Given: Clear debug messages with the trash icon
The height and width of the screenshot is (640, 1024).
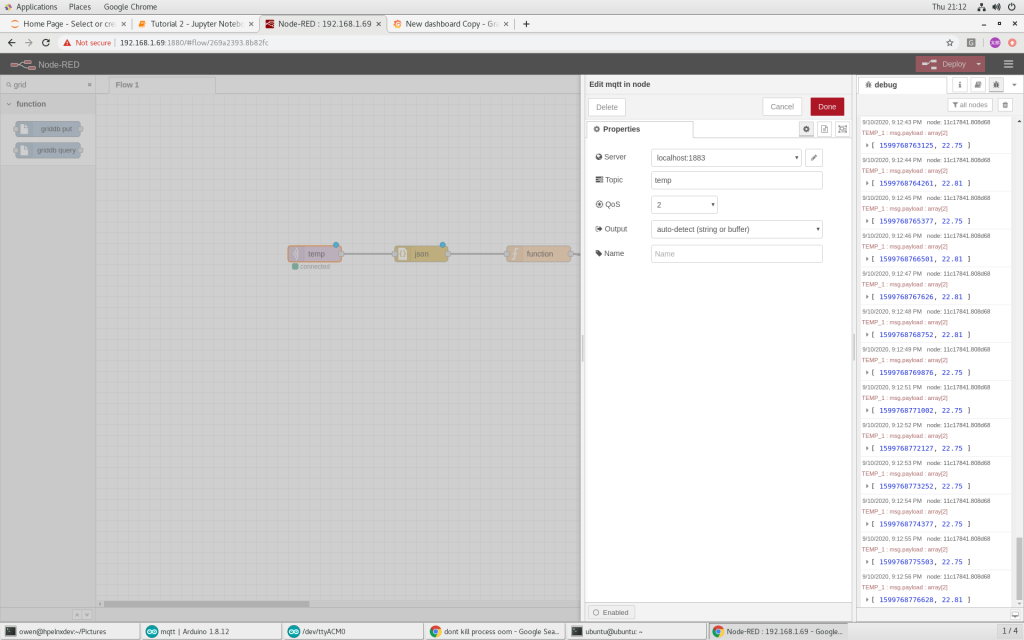Looking at the screenshot, I should [1003, 104].
